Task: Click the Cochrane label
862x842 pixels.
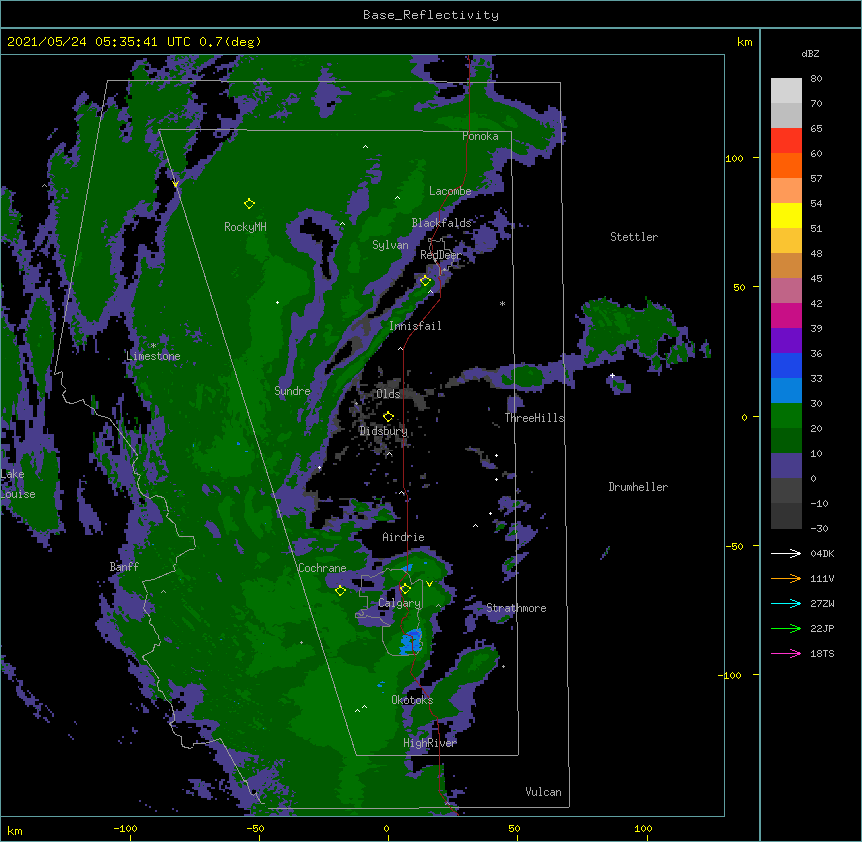Action: [322, 568]
